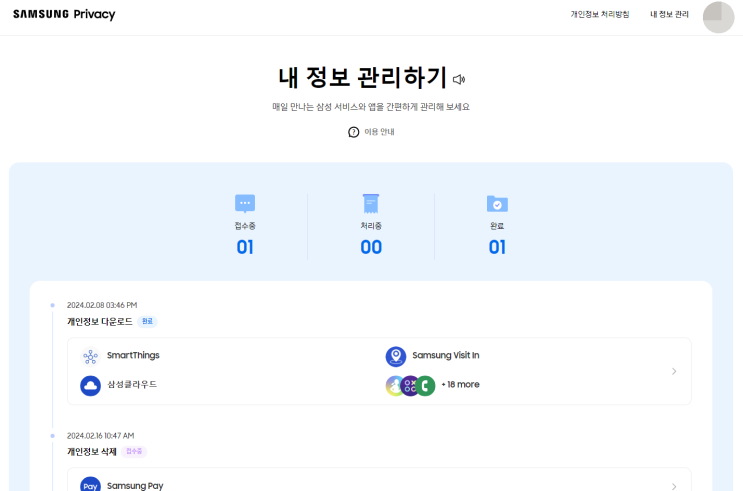Click the SmartThings app icon

pos(90,356)
